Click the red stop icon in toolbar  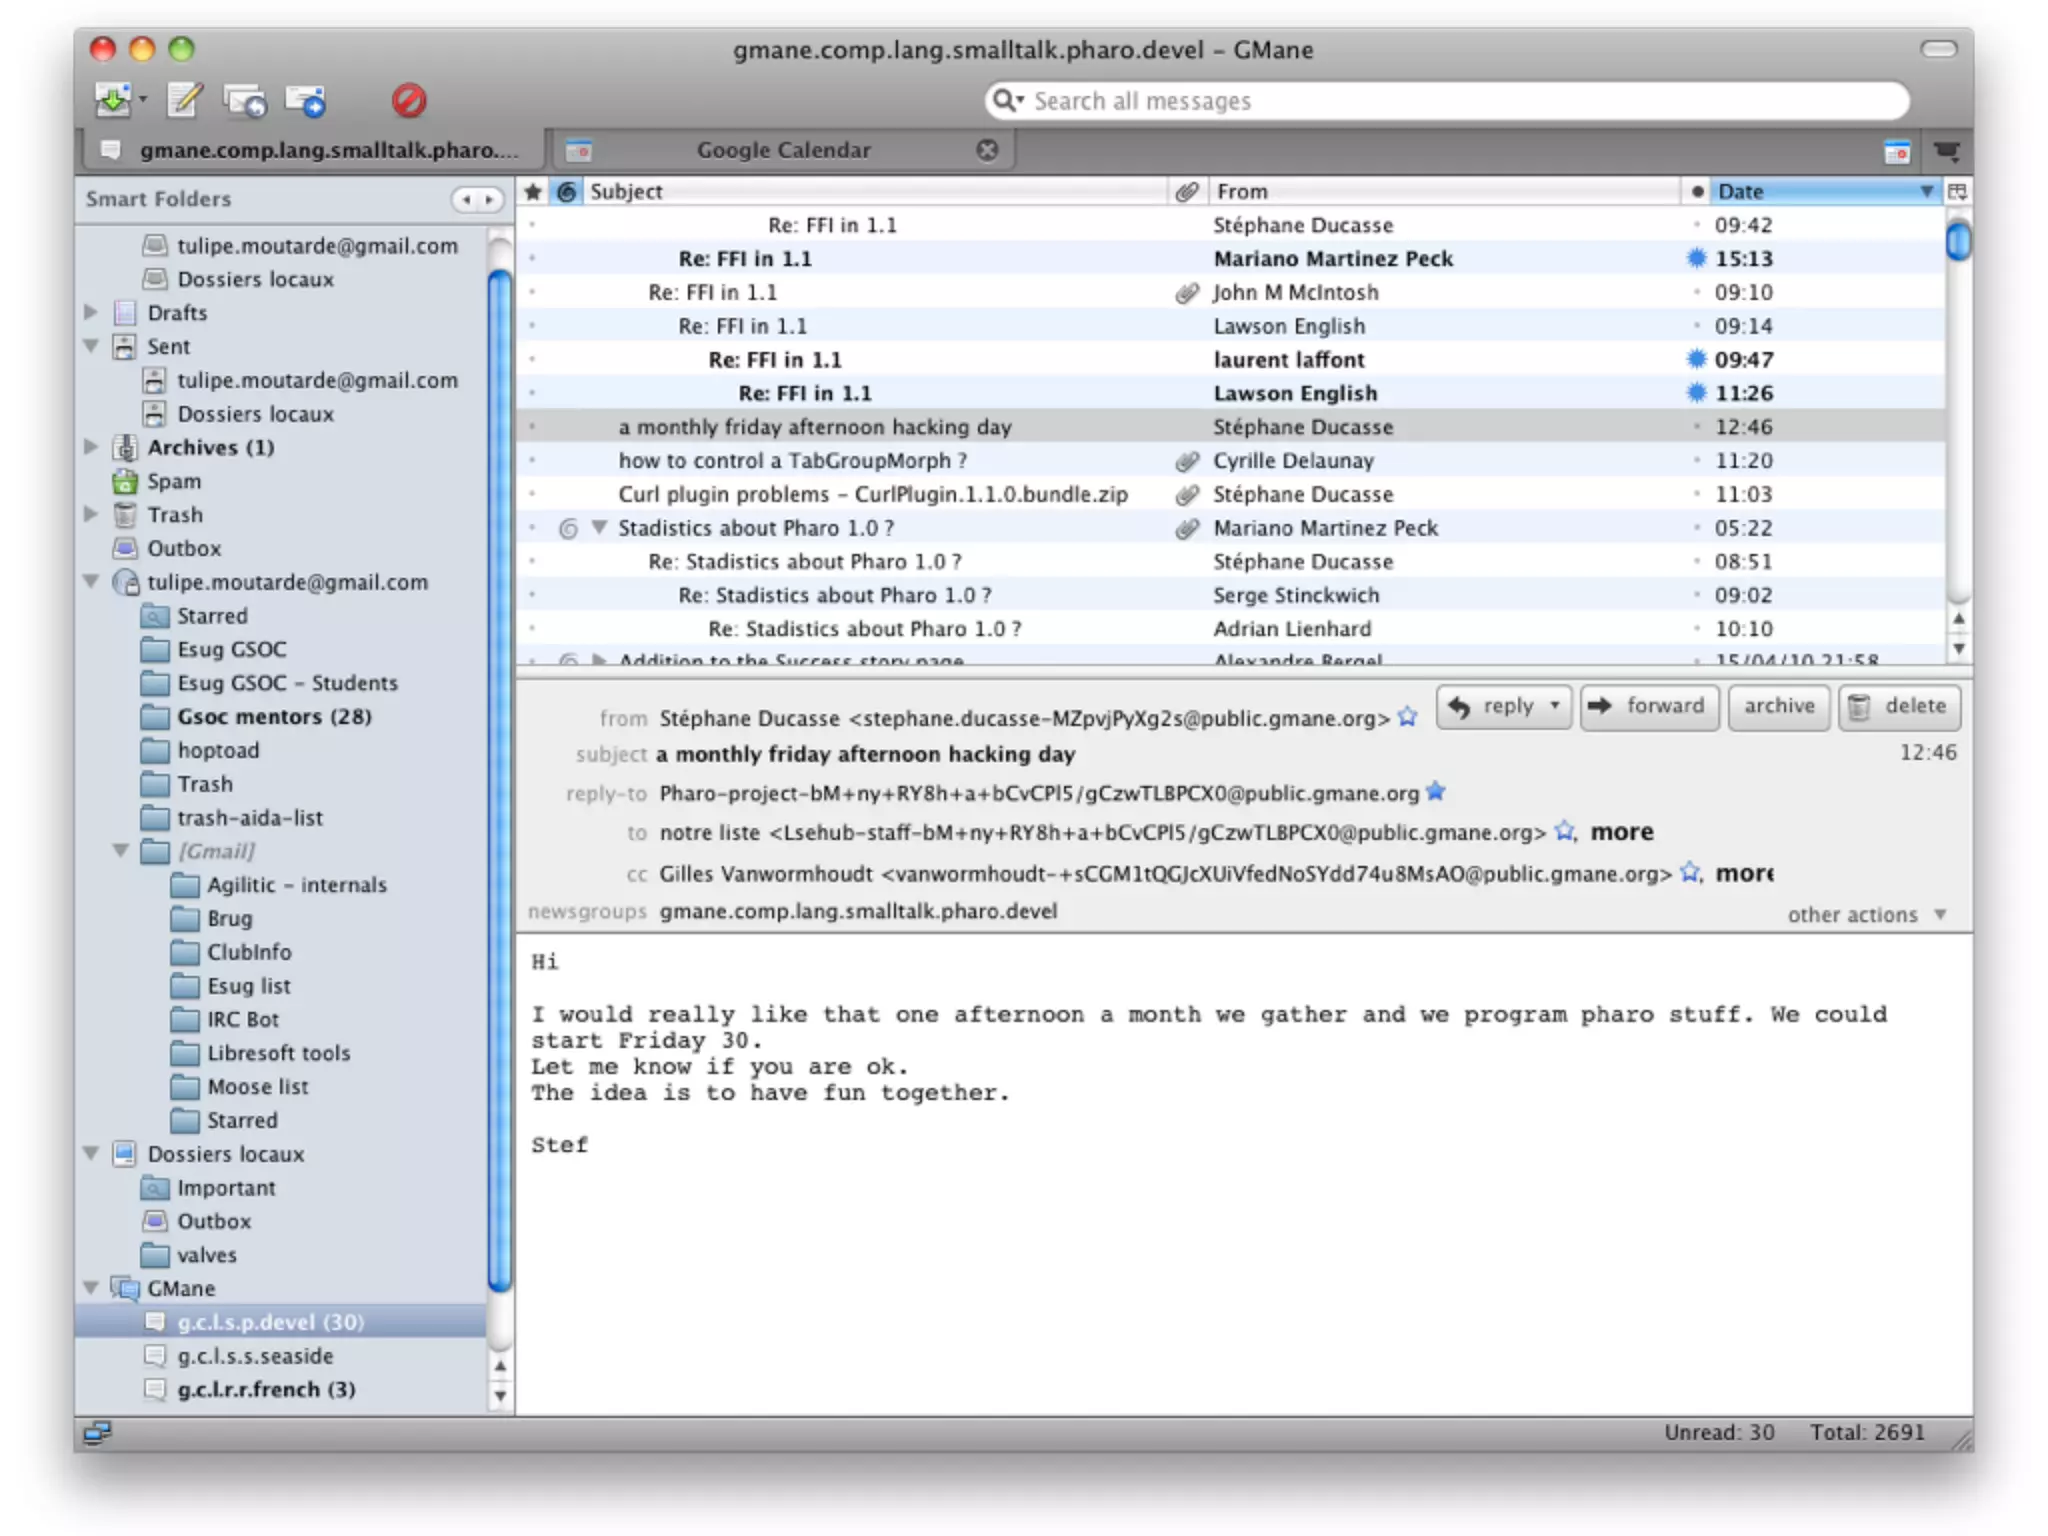[408, 100]
